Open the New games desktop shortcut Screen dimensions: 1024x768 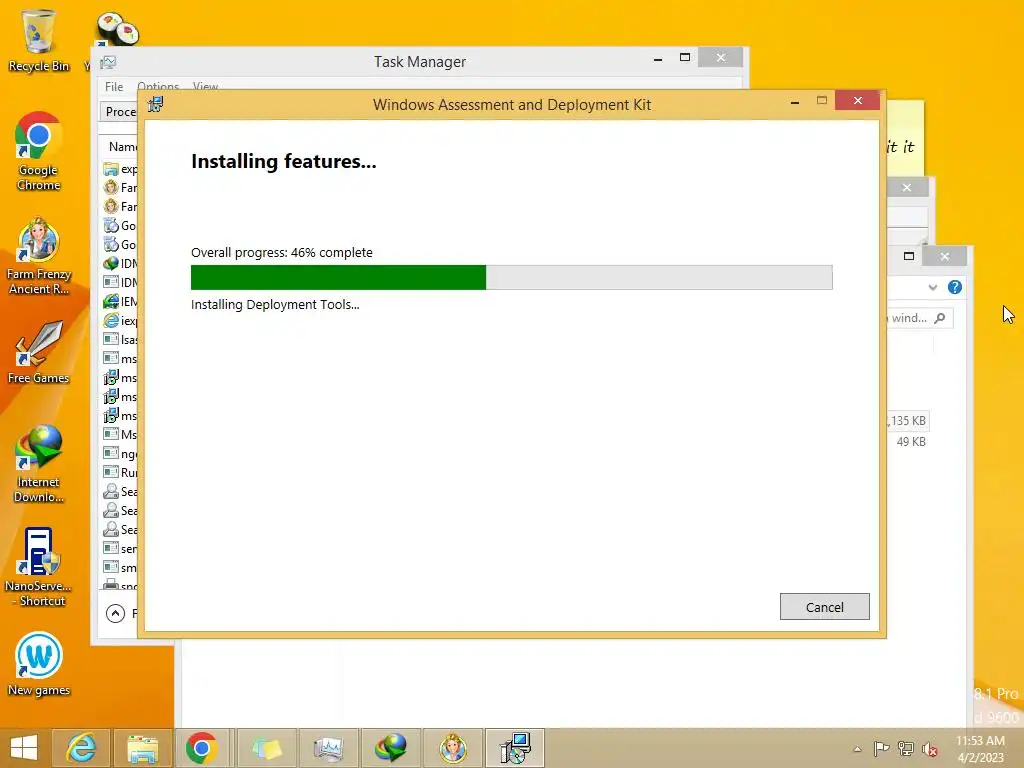click(x=39, y=664)
